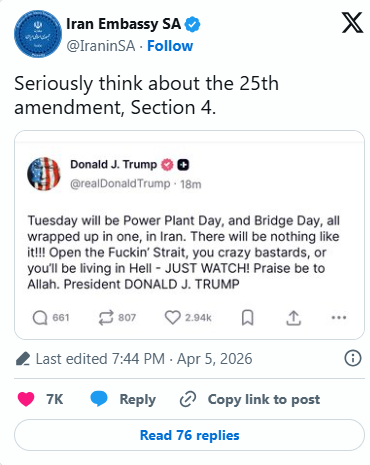Click the Last edited pencil icon
The height and width of the screenshot is (465, 370).
[x=23, y=359]
